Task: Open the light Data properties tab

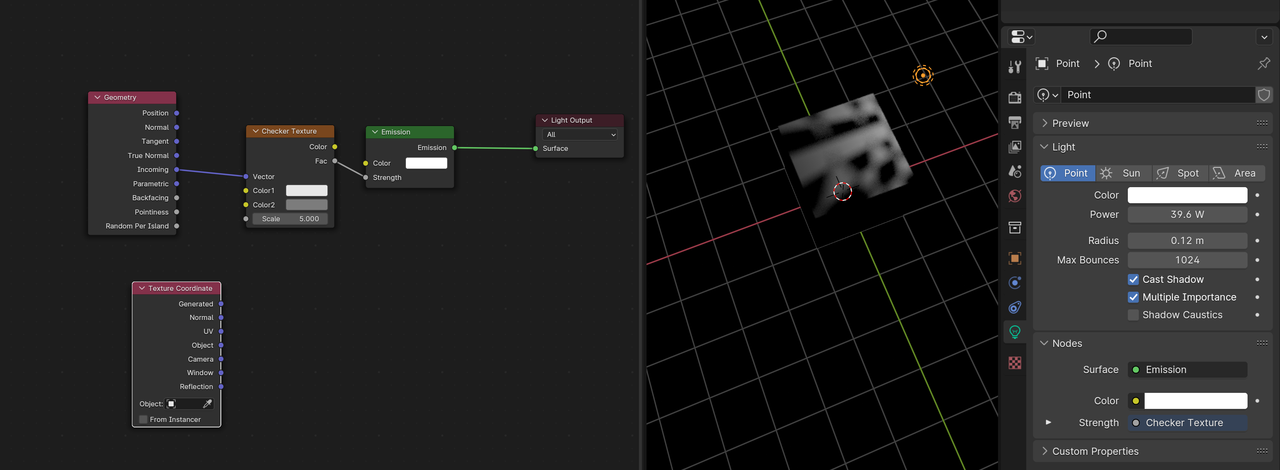Action: tap(1015, 332)
